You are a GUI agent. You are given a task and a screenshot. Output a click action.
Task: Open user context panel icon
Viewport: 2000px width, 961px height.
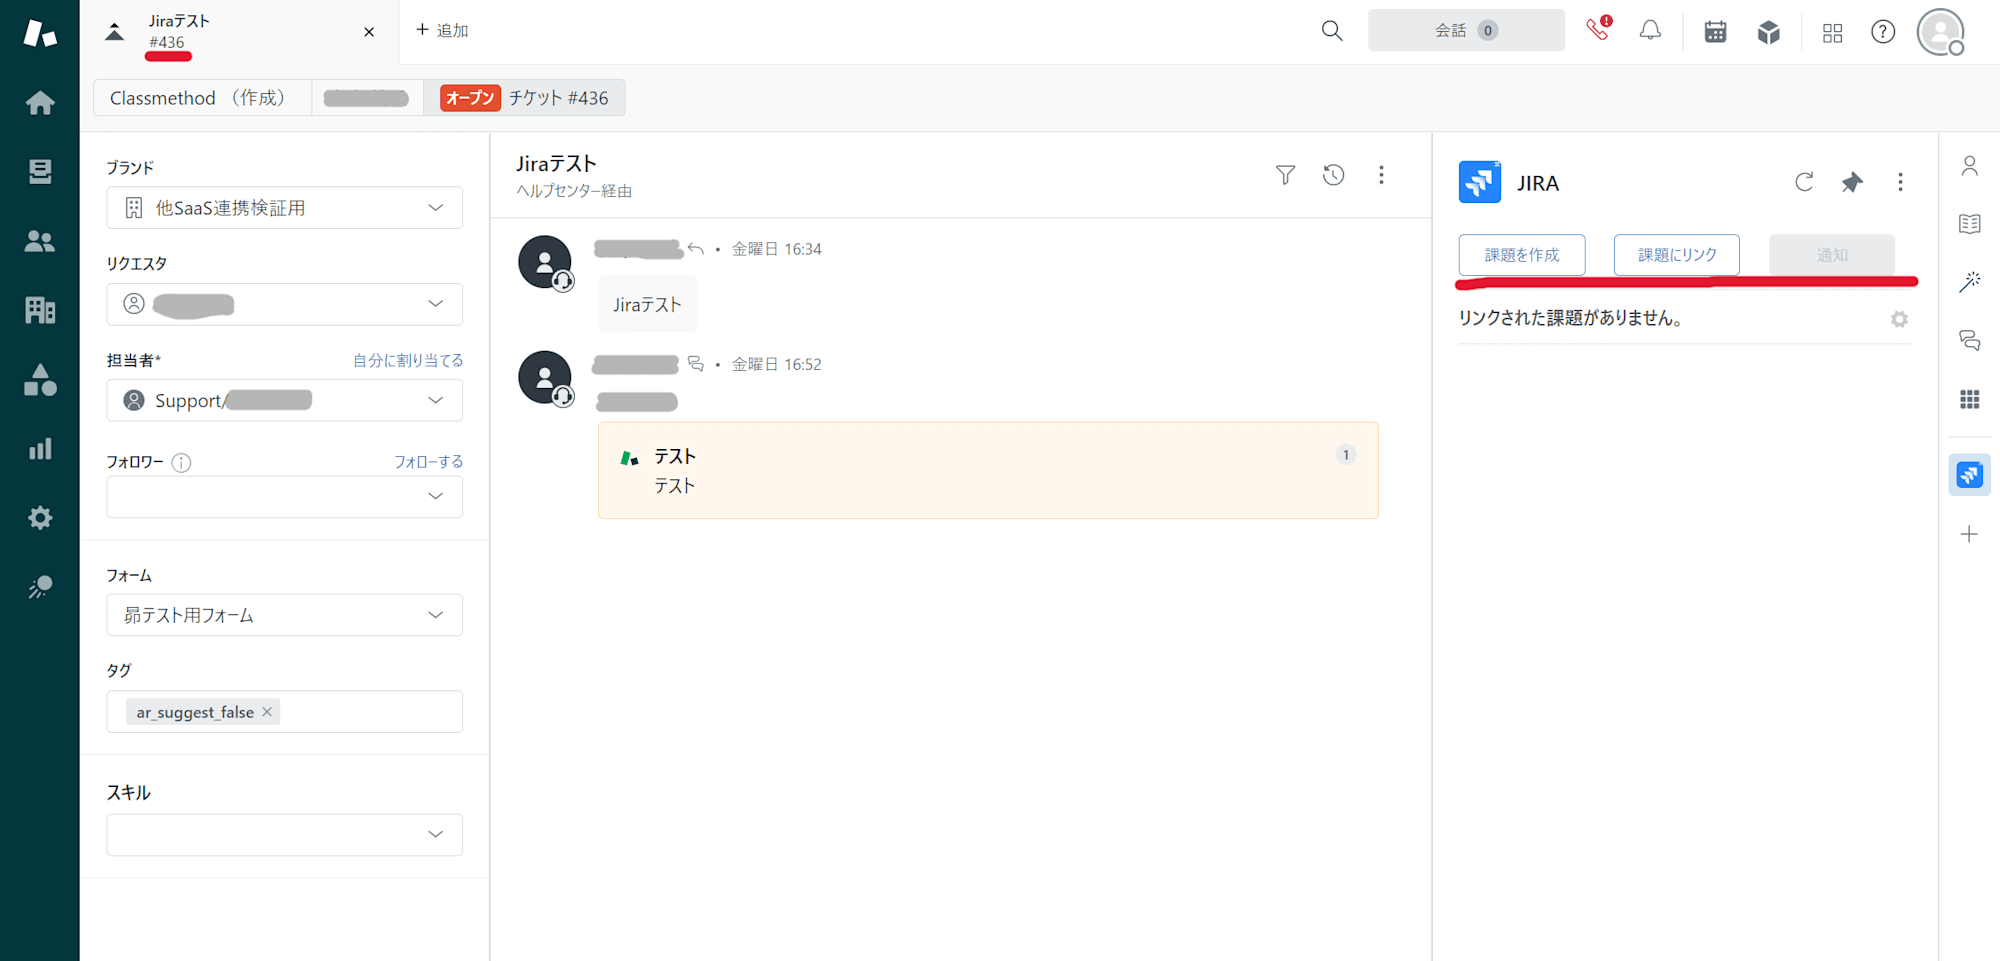(x=1969, y=166)
